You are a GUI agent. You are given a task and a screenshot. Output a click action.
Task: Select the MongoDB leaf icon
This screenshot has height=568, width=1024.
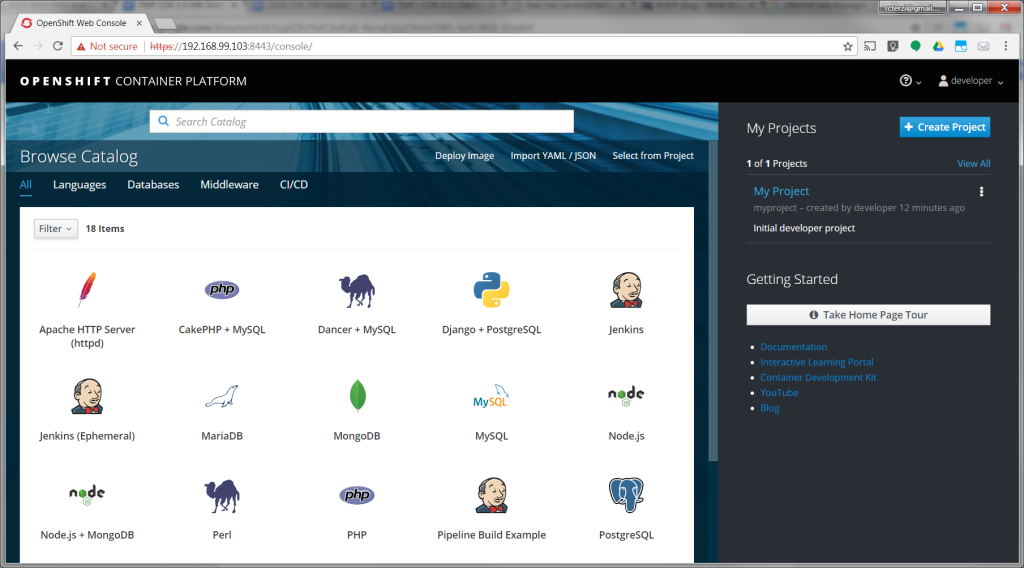coord(357,396)
